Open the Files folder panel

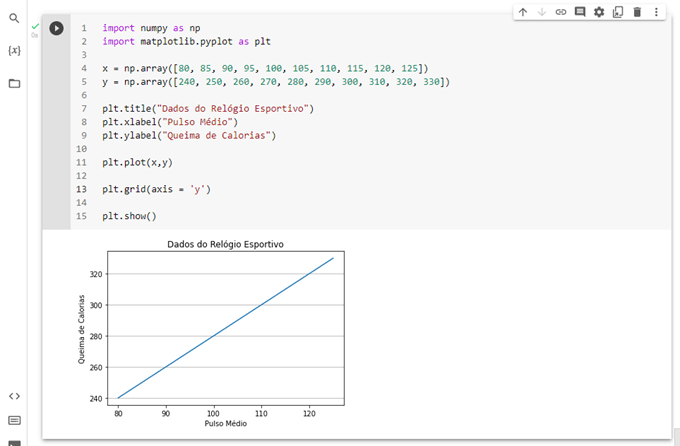14,83
